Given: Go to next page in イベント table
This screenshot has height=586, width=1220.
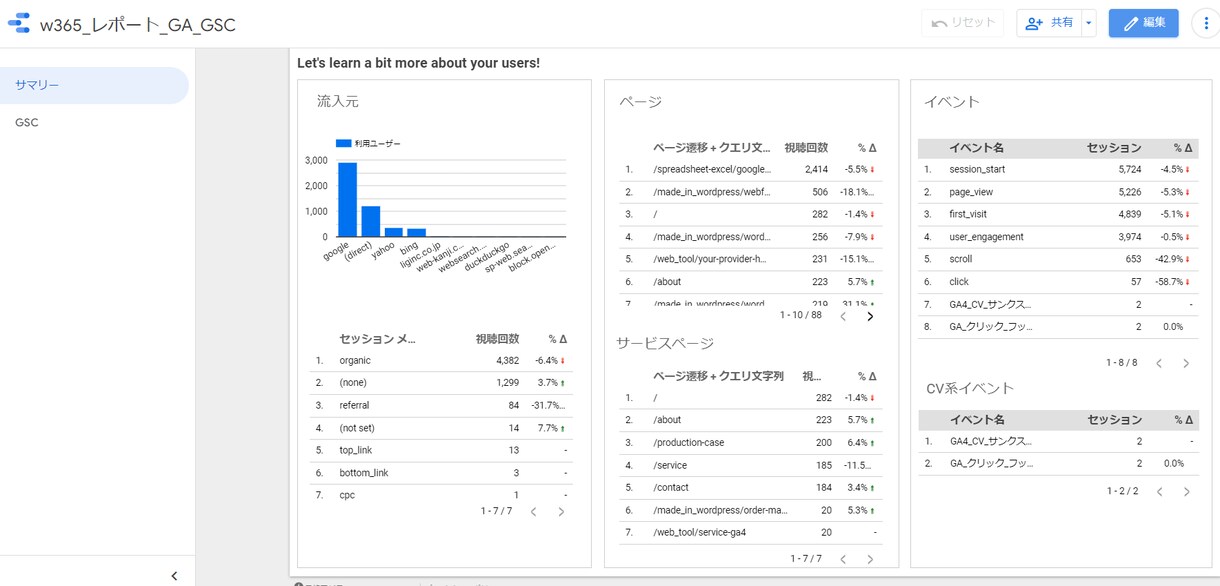Looking at the screenshot, I should (1186, 363).
